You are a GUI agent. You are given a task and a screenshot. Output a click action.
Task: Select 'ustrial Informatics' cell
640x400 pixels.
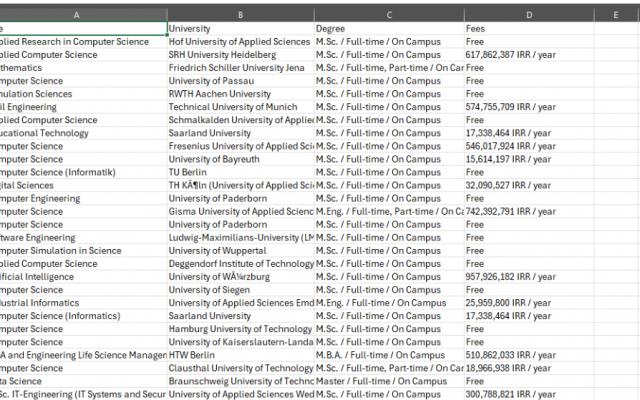(x=83, y=303)
